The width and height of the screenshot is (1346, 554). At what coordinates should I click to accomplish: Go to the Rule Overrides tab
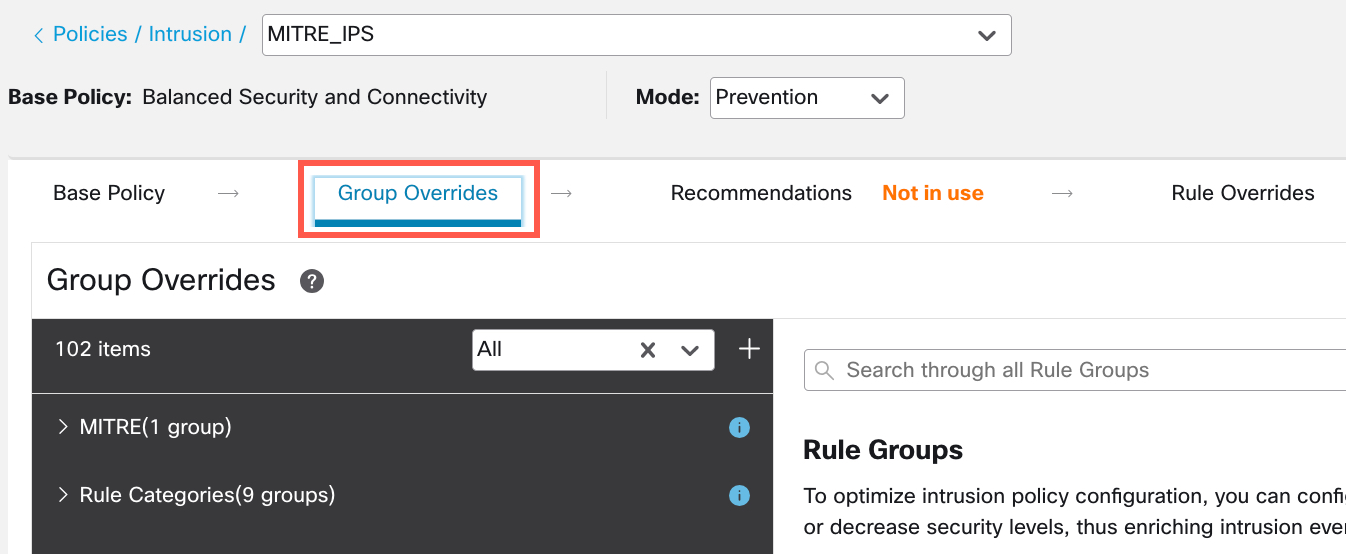[1242, 193]
